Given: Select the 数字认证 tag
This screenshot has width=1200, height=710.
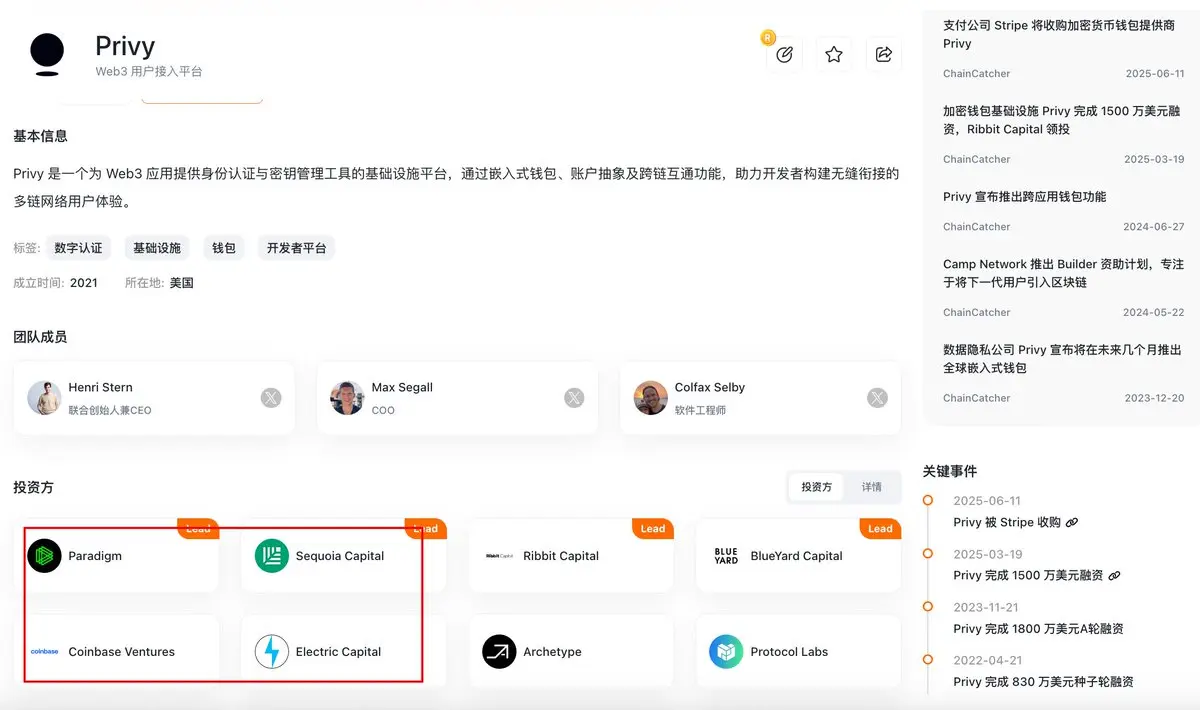Looking at the screenshot, I should tap(79, 248).
